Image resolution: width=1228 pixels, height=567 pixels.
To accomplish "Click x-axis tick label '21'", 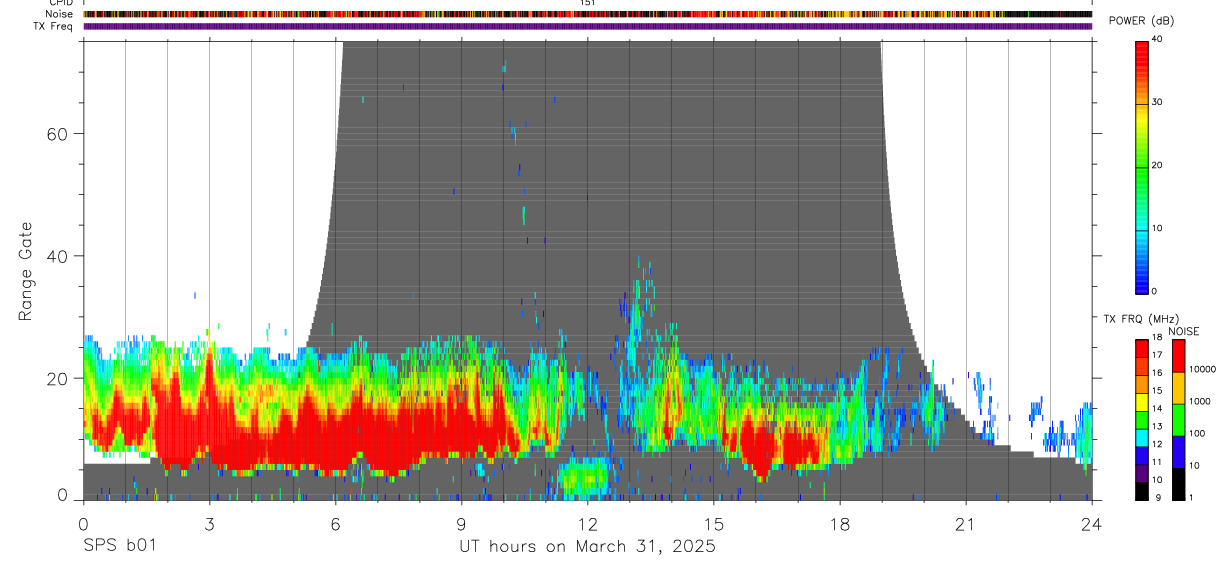I will [x=965, y=524].
